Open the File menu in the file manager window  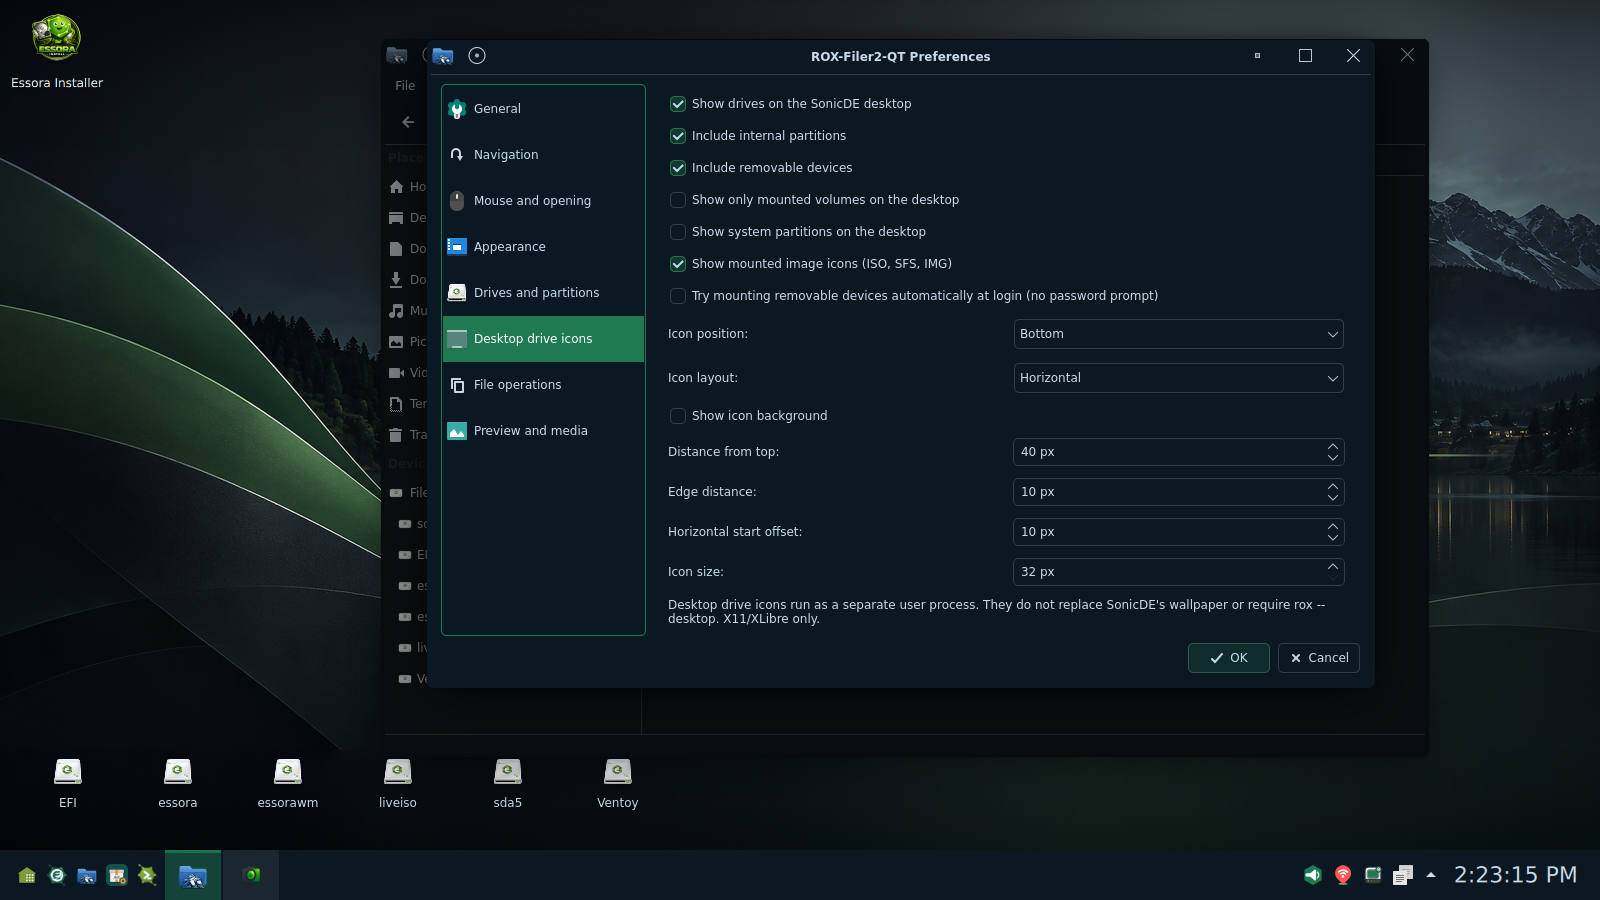point(405,86)
